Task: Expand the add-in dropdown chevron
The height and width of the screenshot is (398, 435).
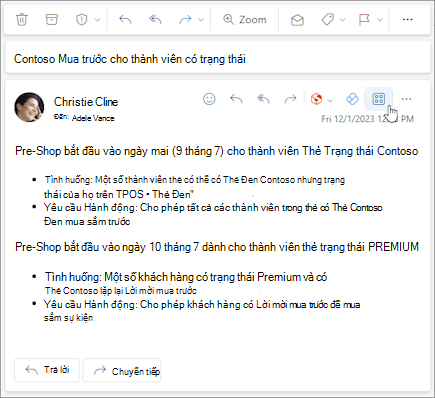Action: pyautogui.click(x=330, y=100)
